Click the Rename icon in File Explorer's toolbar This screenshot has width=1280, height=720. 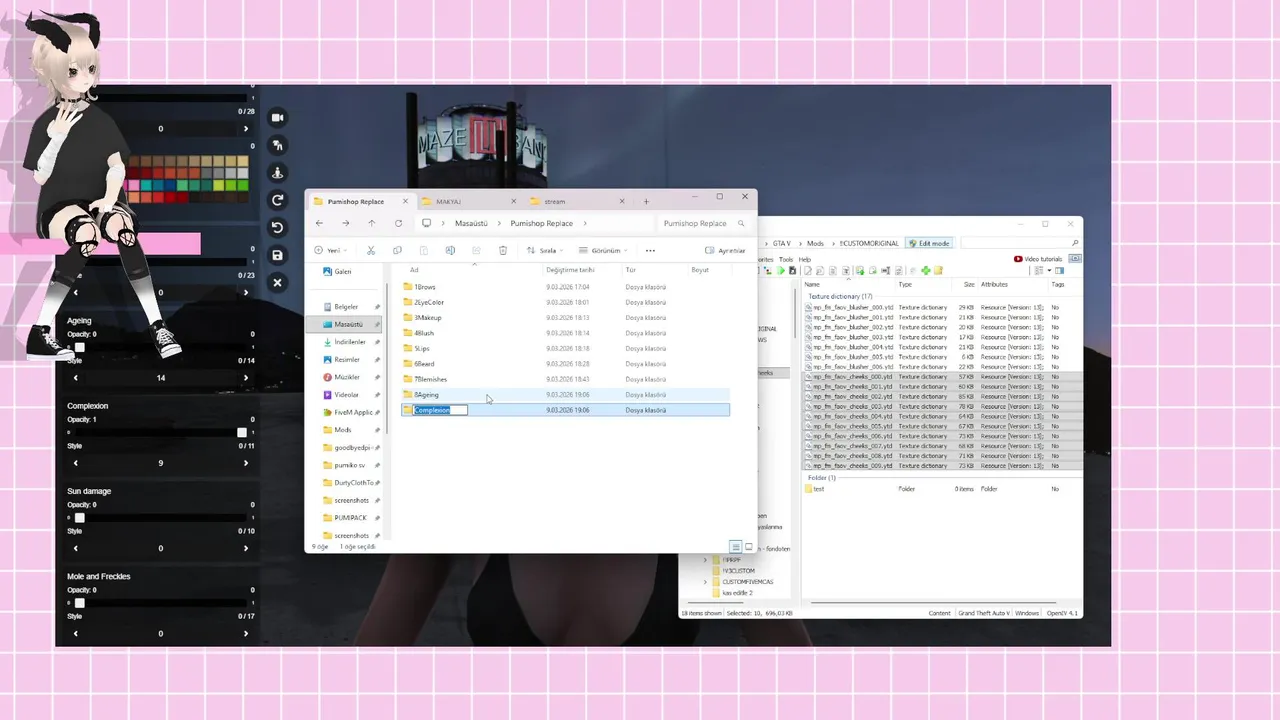(450, 250)
